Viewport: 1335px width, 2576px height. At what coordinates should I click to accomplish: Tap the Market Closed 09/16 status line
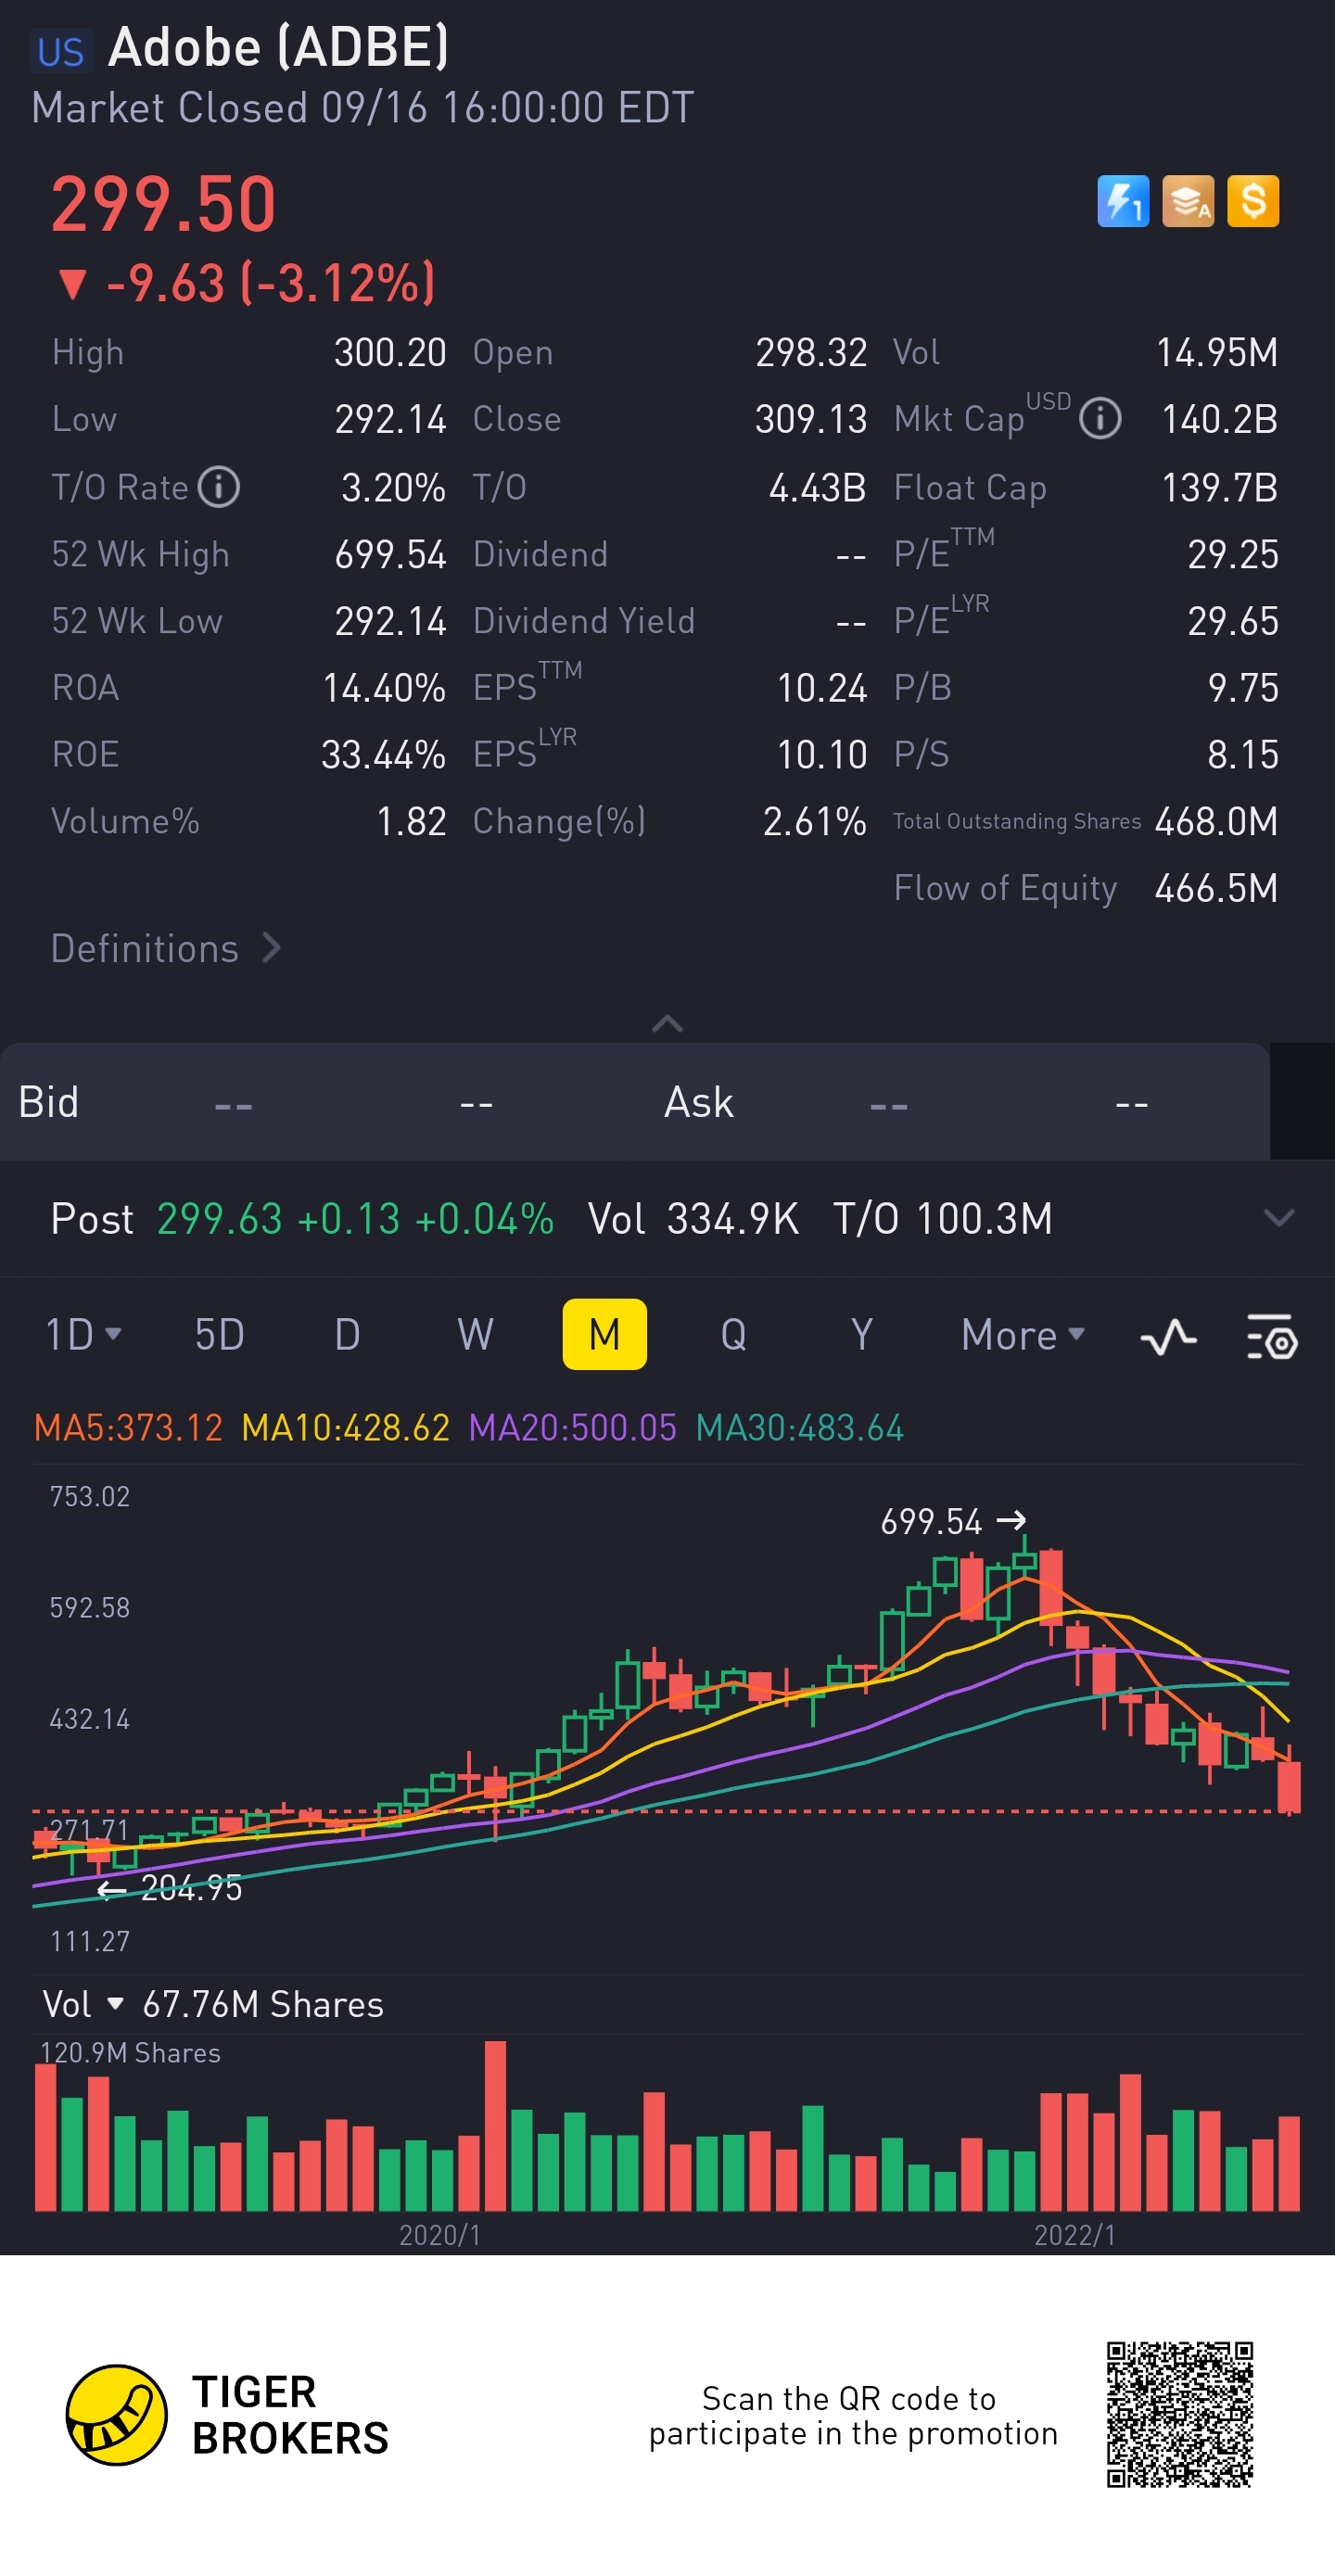click(x=363, y=108)
